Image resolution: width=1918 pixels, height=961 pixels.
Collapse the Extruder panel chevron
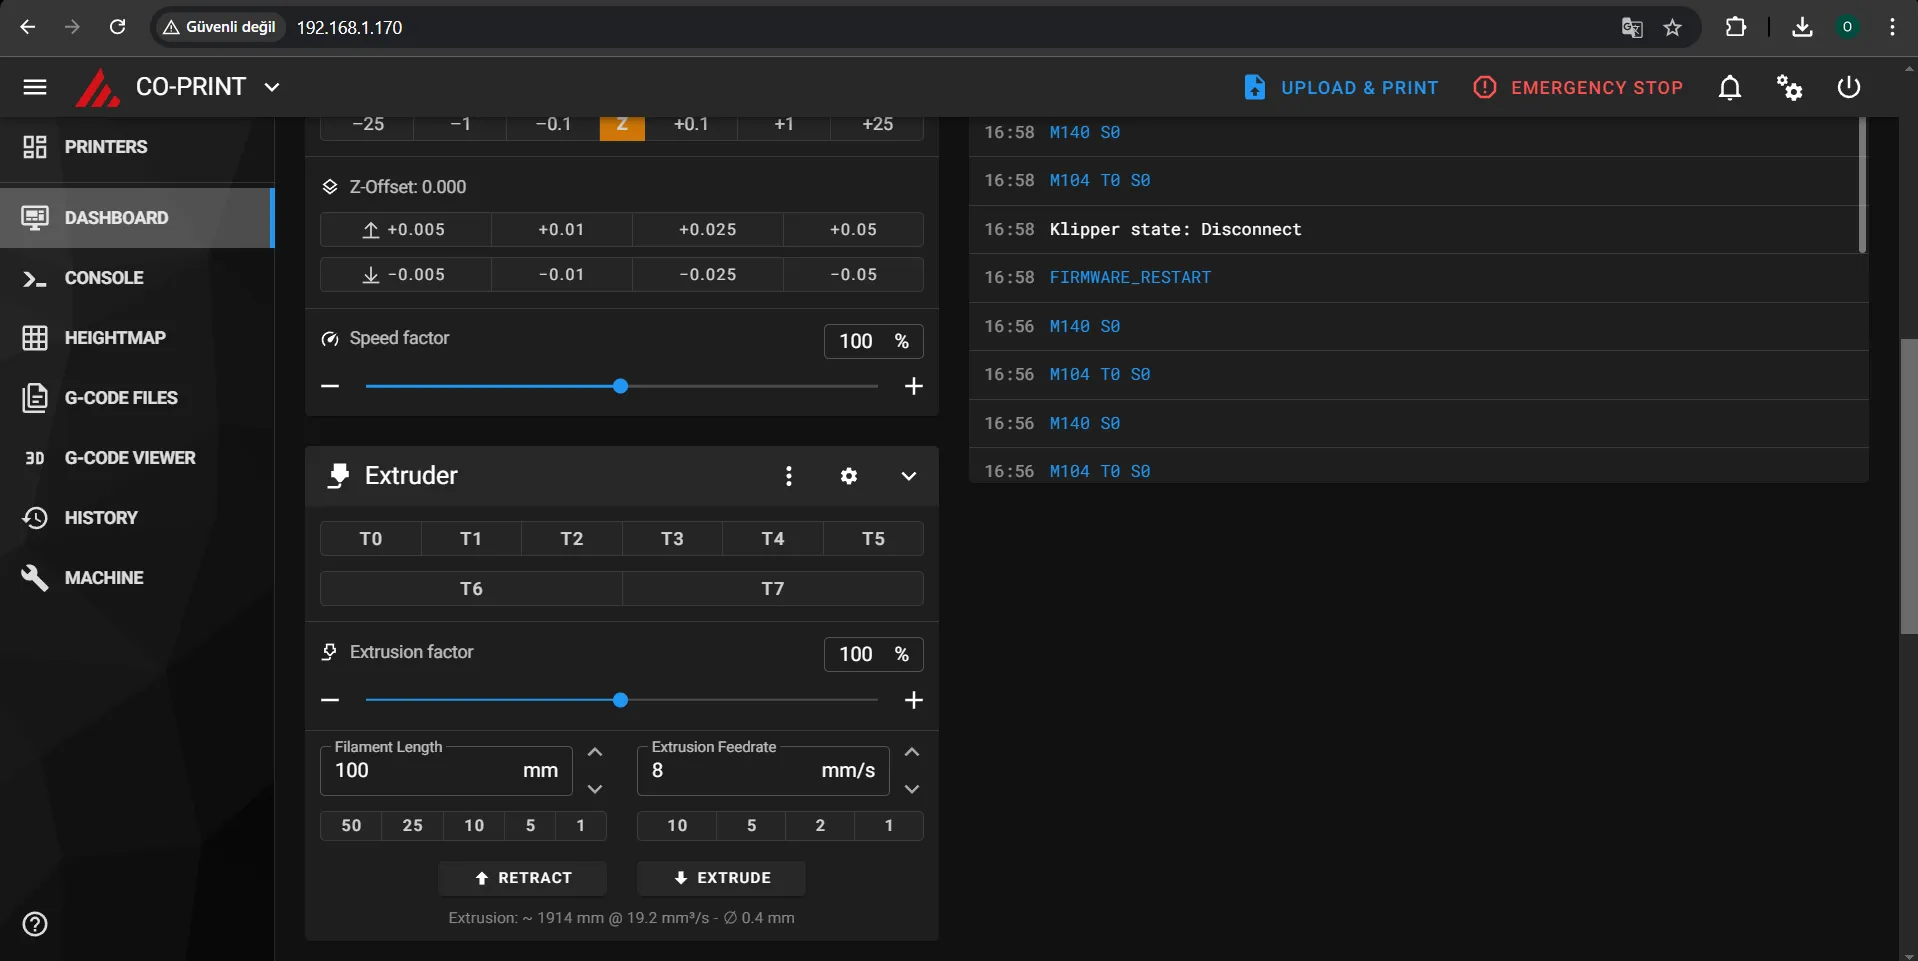click(x=909, y=476)
